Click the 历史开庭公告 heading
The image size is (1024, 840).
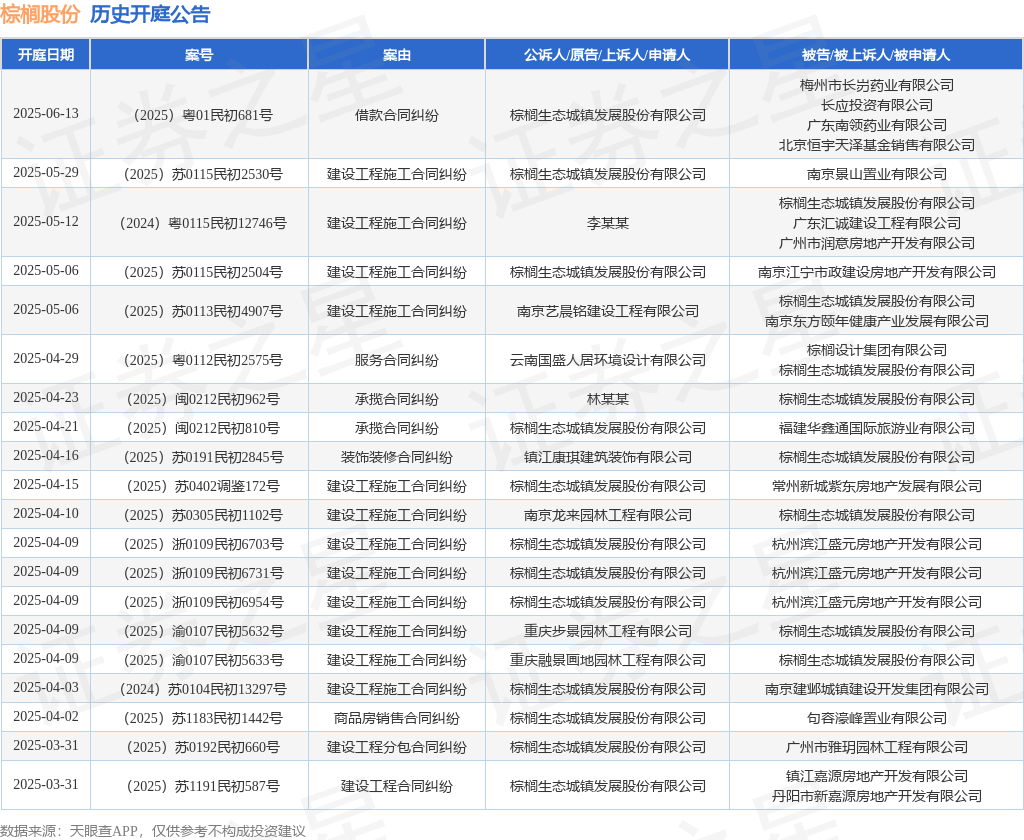150,14
